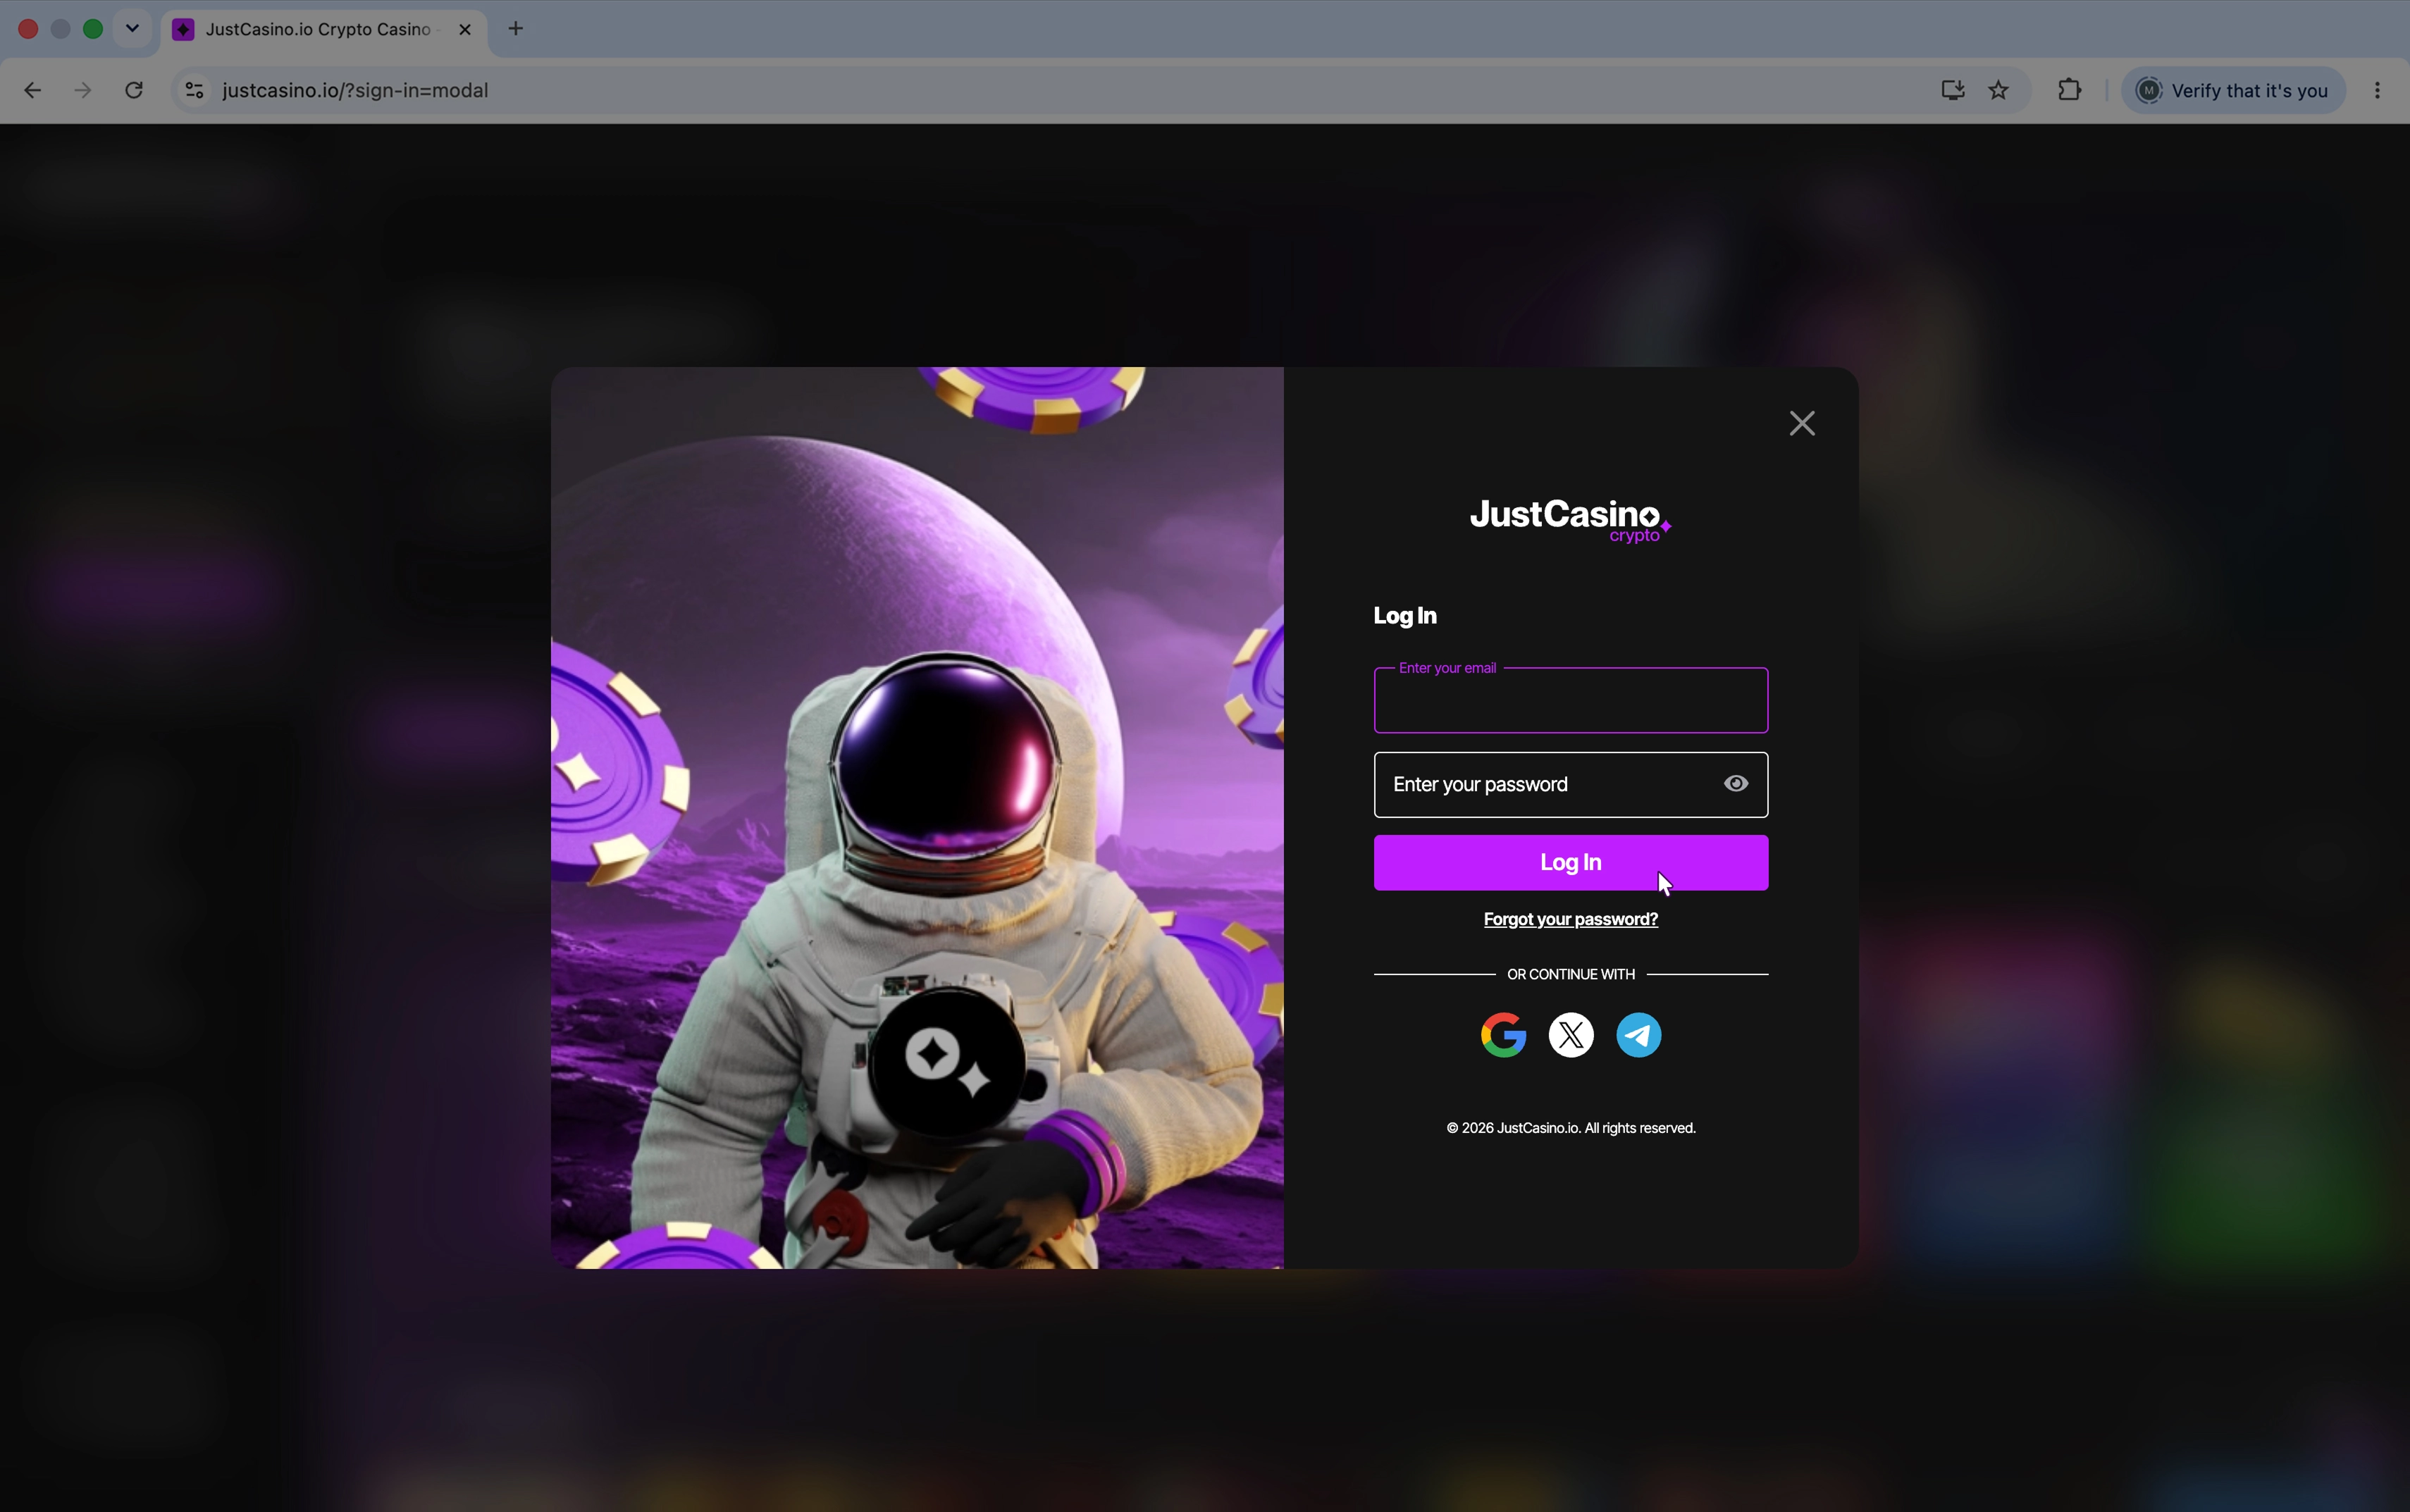This screenshot has height=1512, width=2410.
Task: Go forward with browser forward arrow
Action: [83, 90]
